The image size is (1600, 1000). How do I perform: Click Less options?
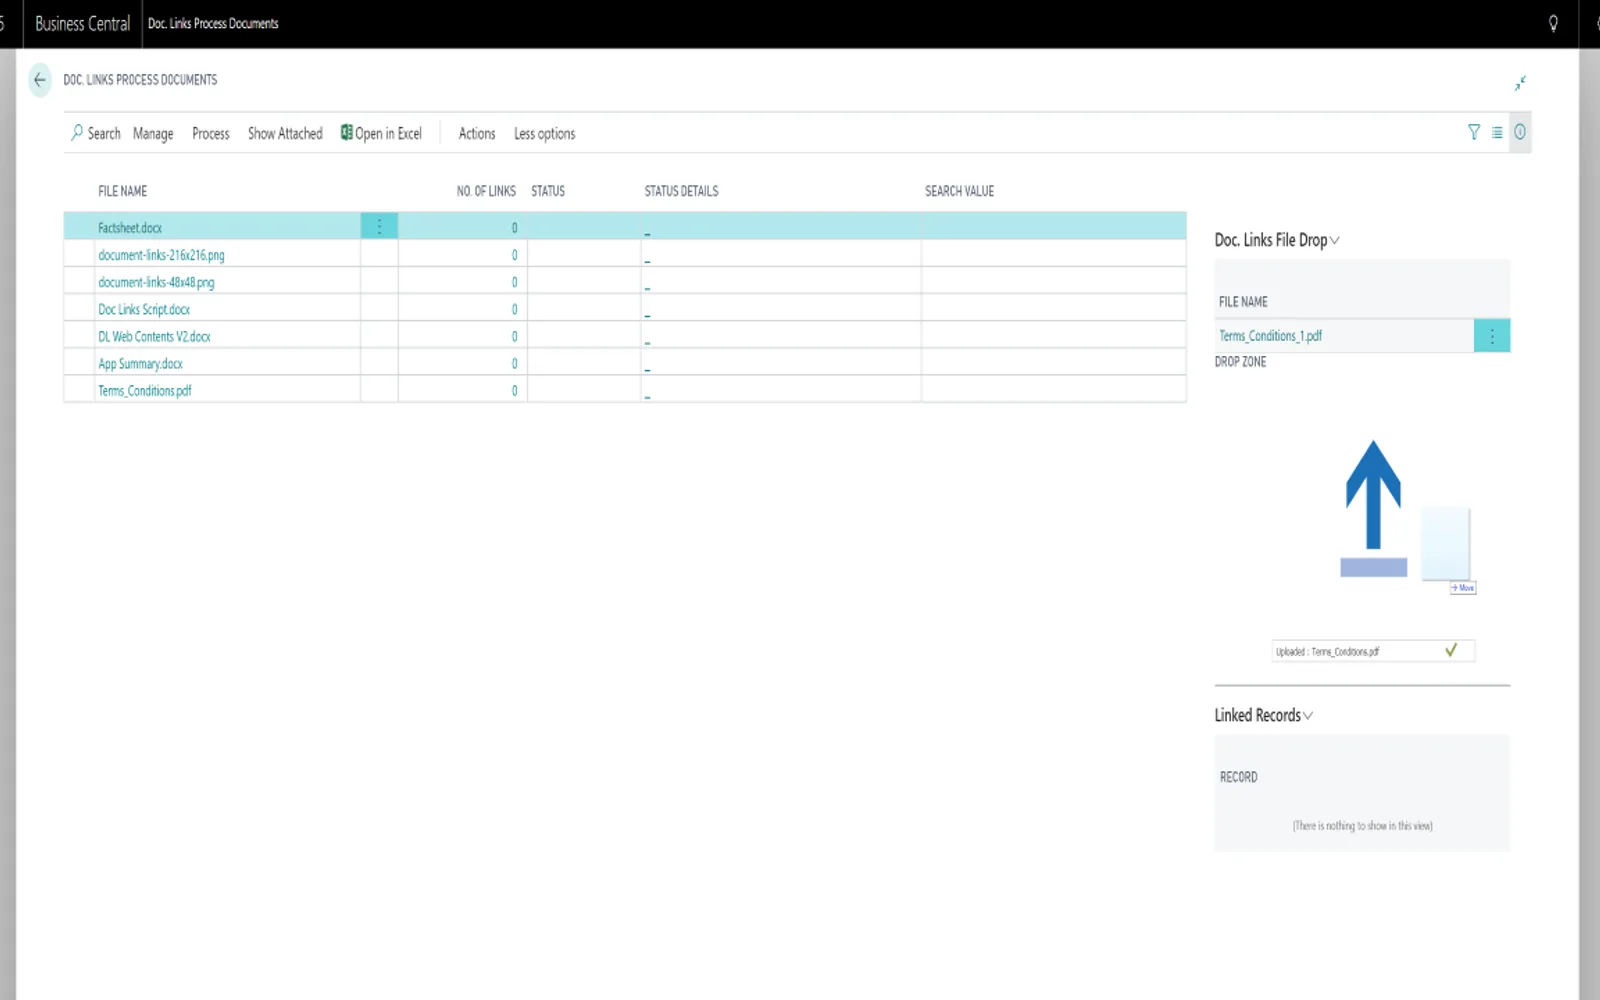coord(544,133)
